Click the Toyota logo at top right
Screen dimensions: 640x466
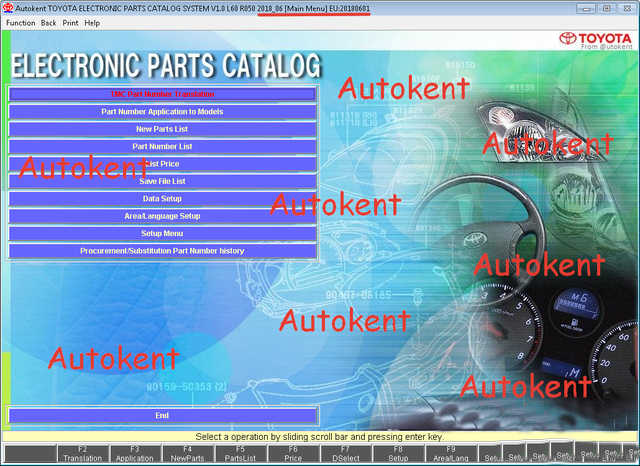[596, 39]
